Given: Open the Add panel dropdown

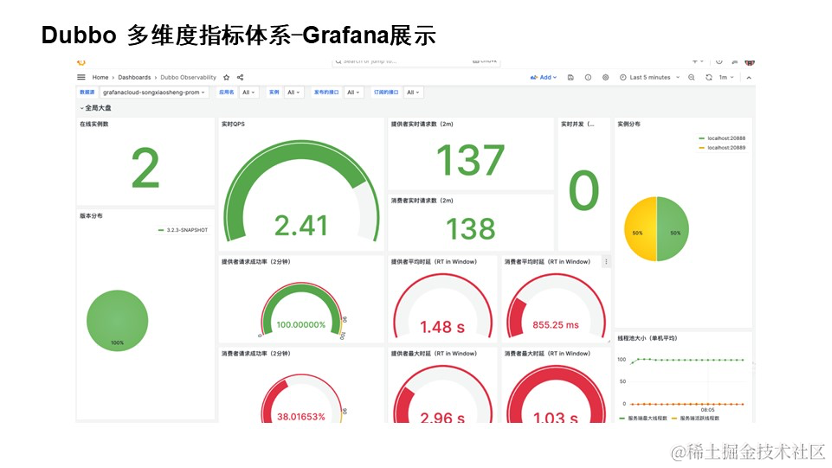Looking at the screenshot, I should click(544, 77).
